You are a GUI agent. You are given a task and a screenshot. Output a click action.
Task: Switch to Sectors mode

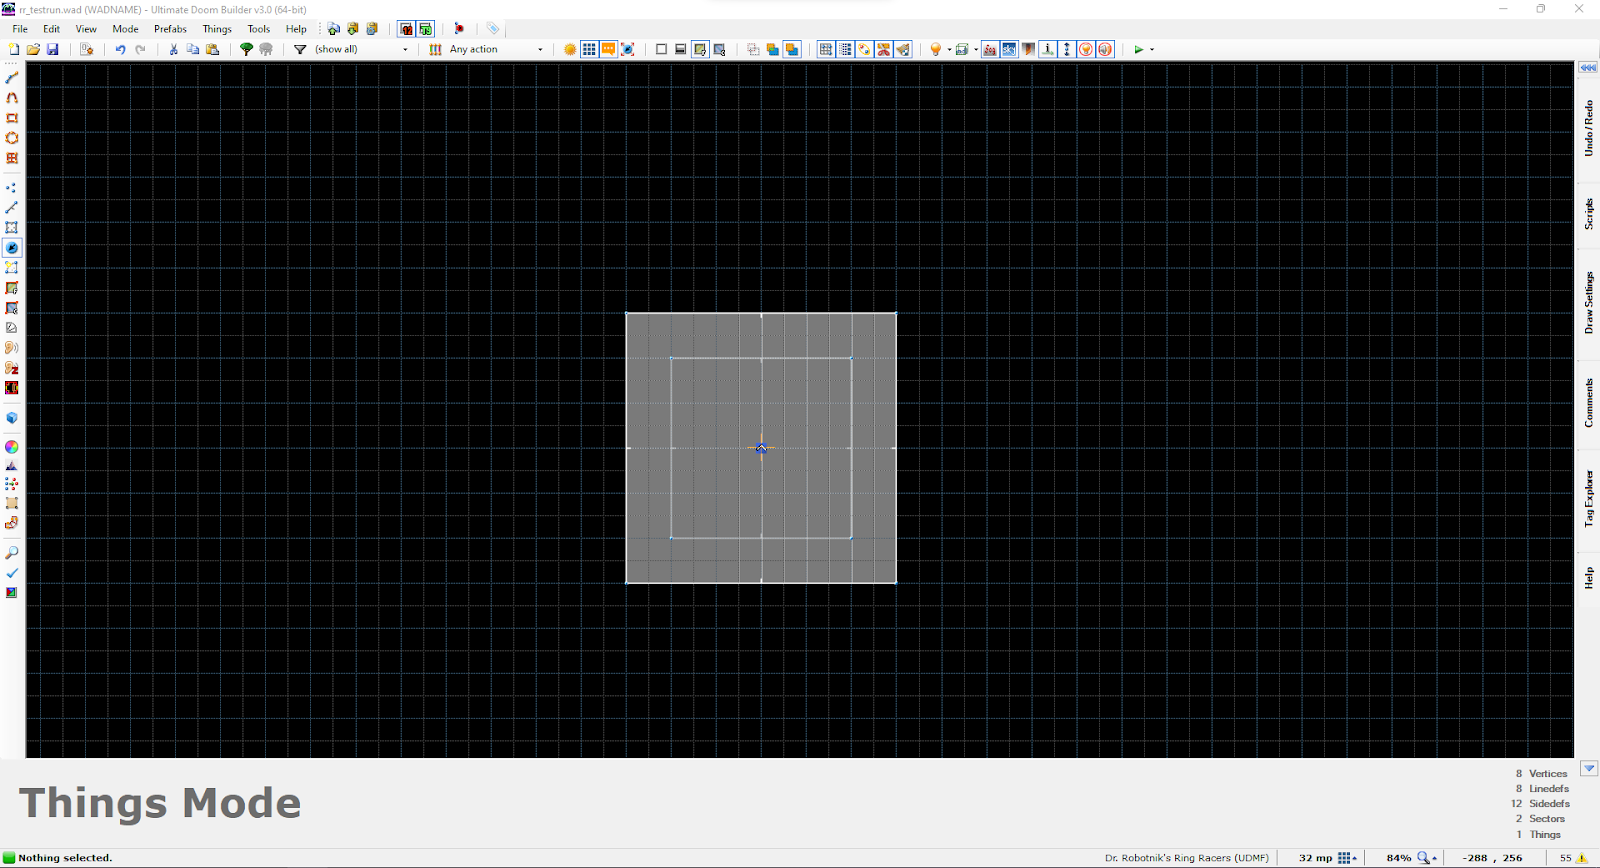point(12,227)
